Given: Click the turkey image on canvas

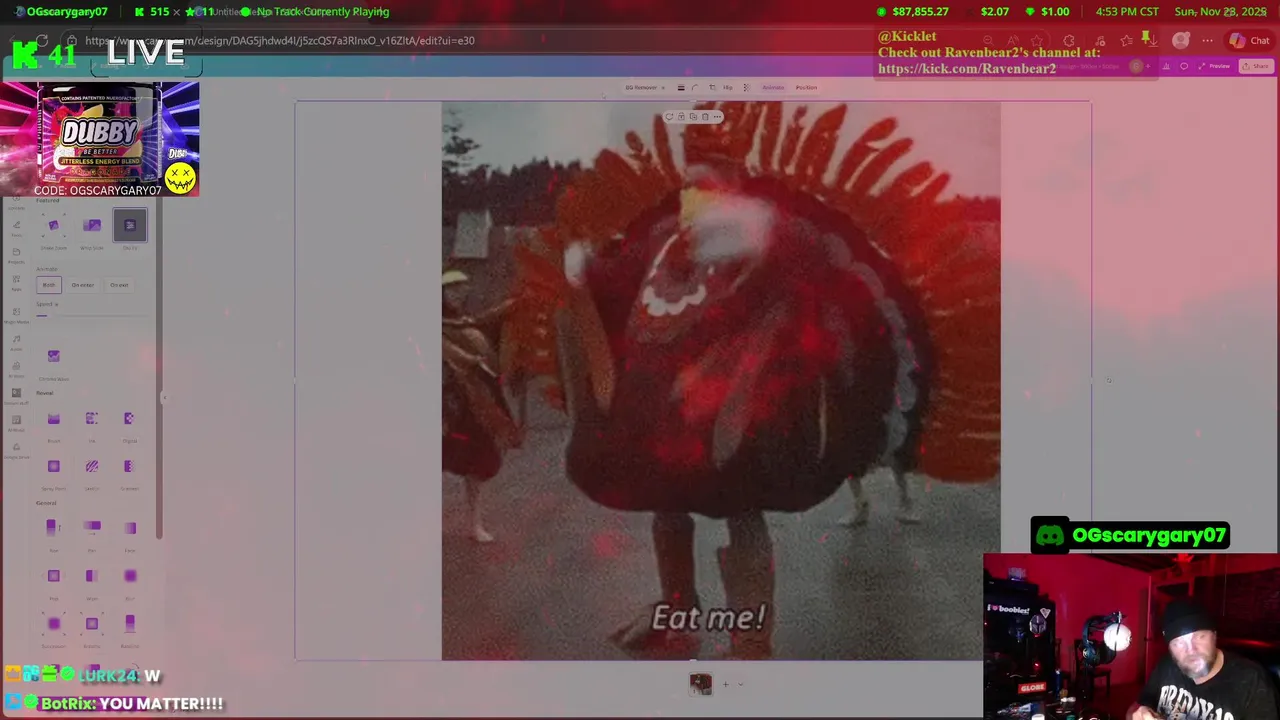Looking at the screenshot, I should (x=720, y=380).
